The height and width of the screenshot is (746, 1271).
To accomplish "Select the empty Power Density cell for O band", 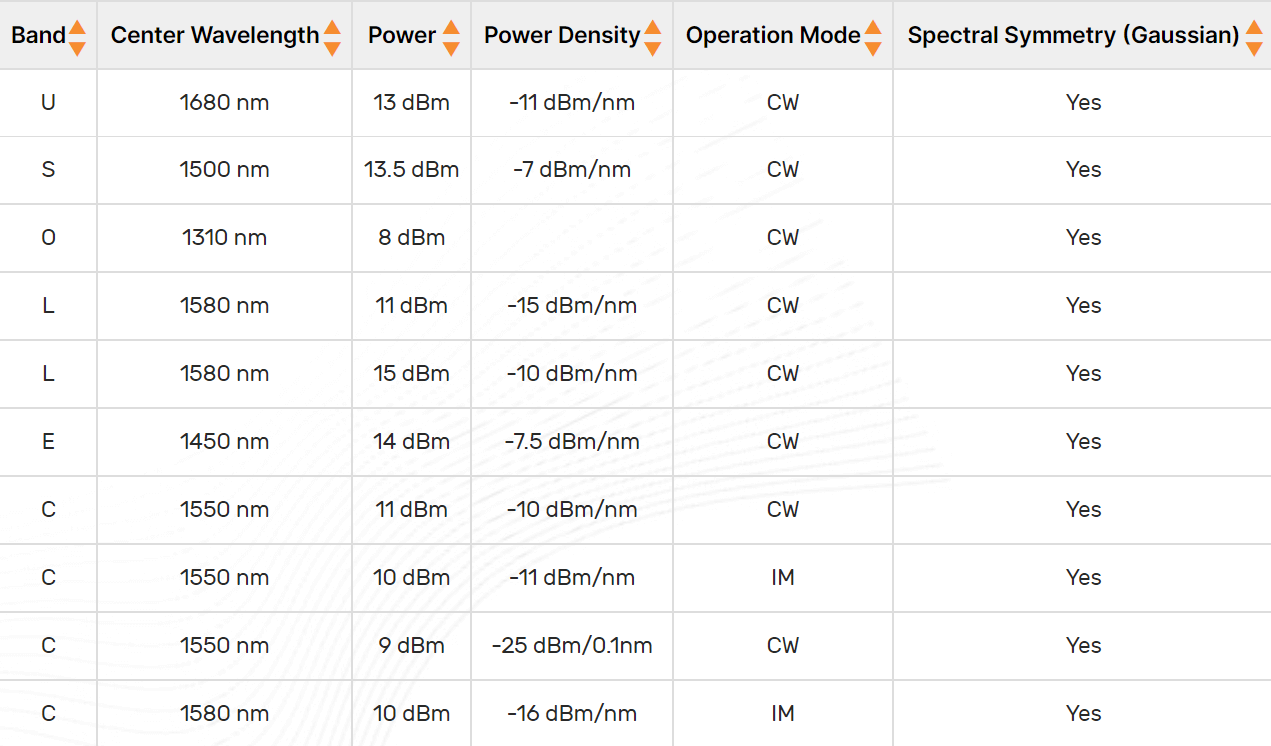I will point(572,238).
